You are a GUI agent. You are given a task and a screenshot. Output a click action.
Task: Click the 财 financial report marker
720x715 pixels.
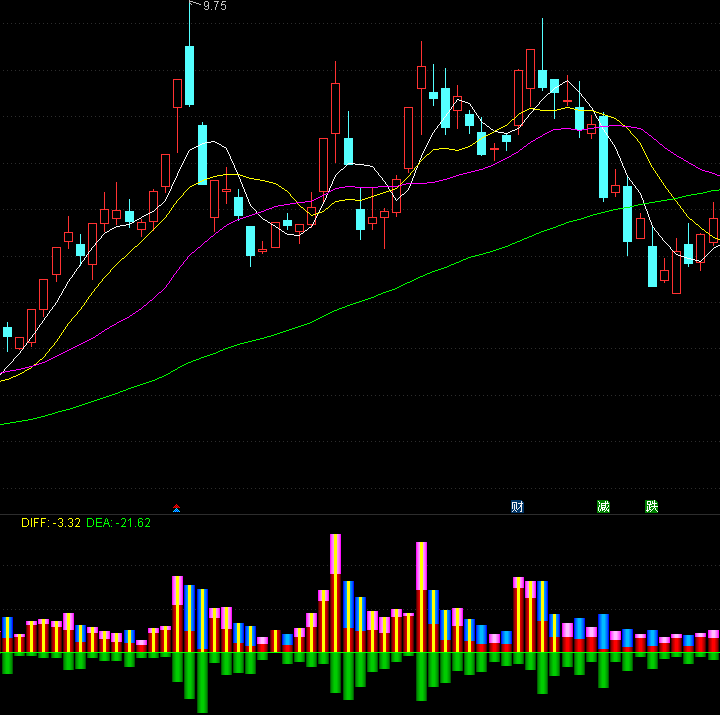(x=518, y=507)
